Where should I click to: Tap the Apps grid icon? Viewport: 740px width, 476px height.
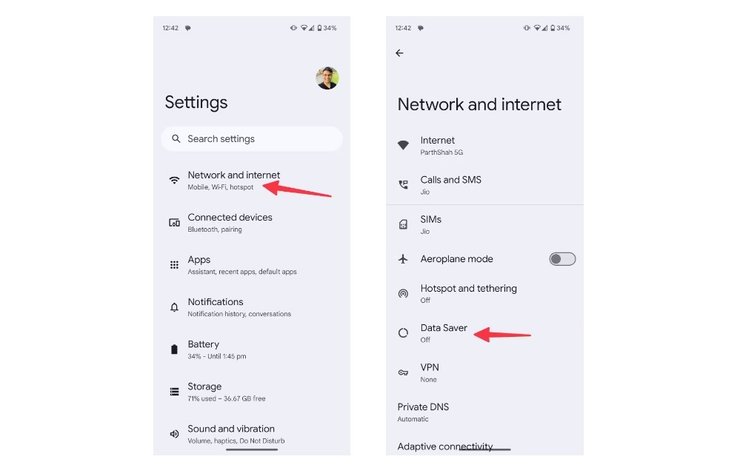click(174, 265)
